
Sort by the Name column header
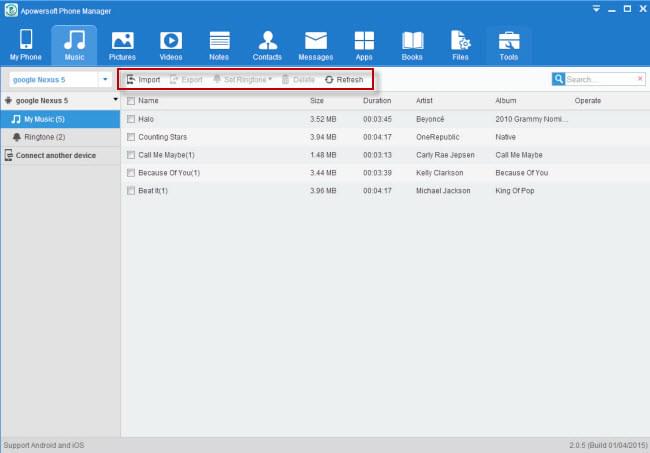pyautogui.click(x=148, y=101)
